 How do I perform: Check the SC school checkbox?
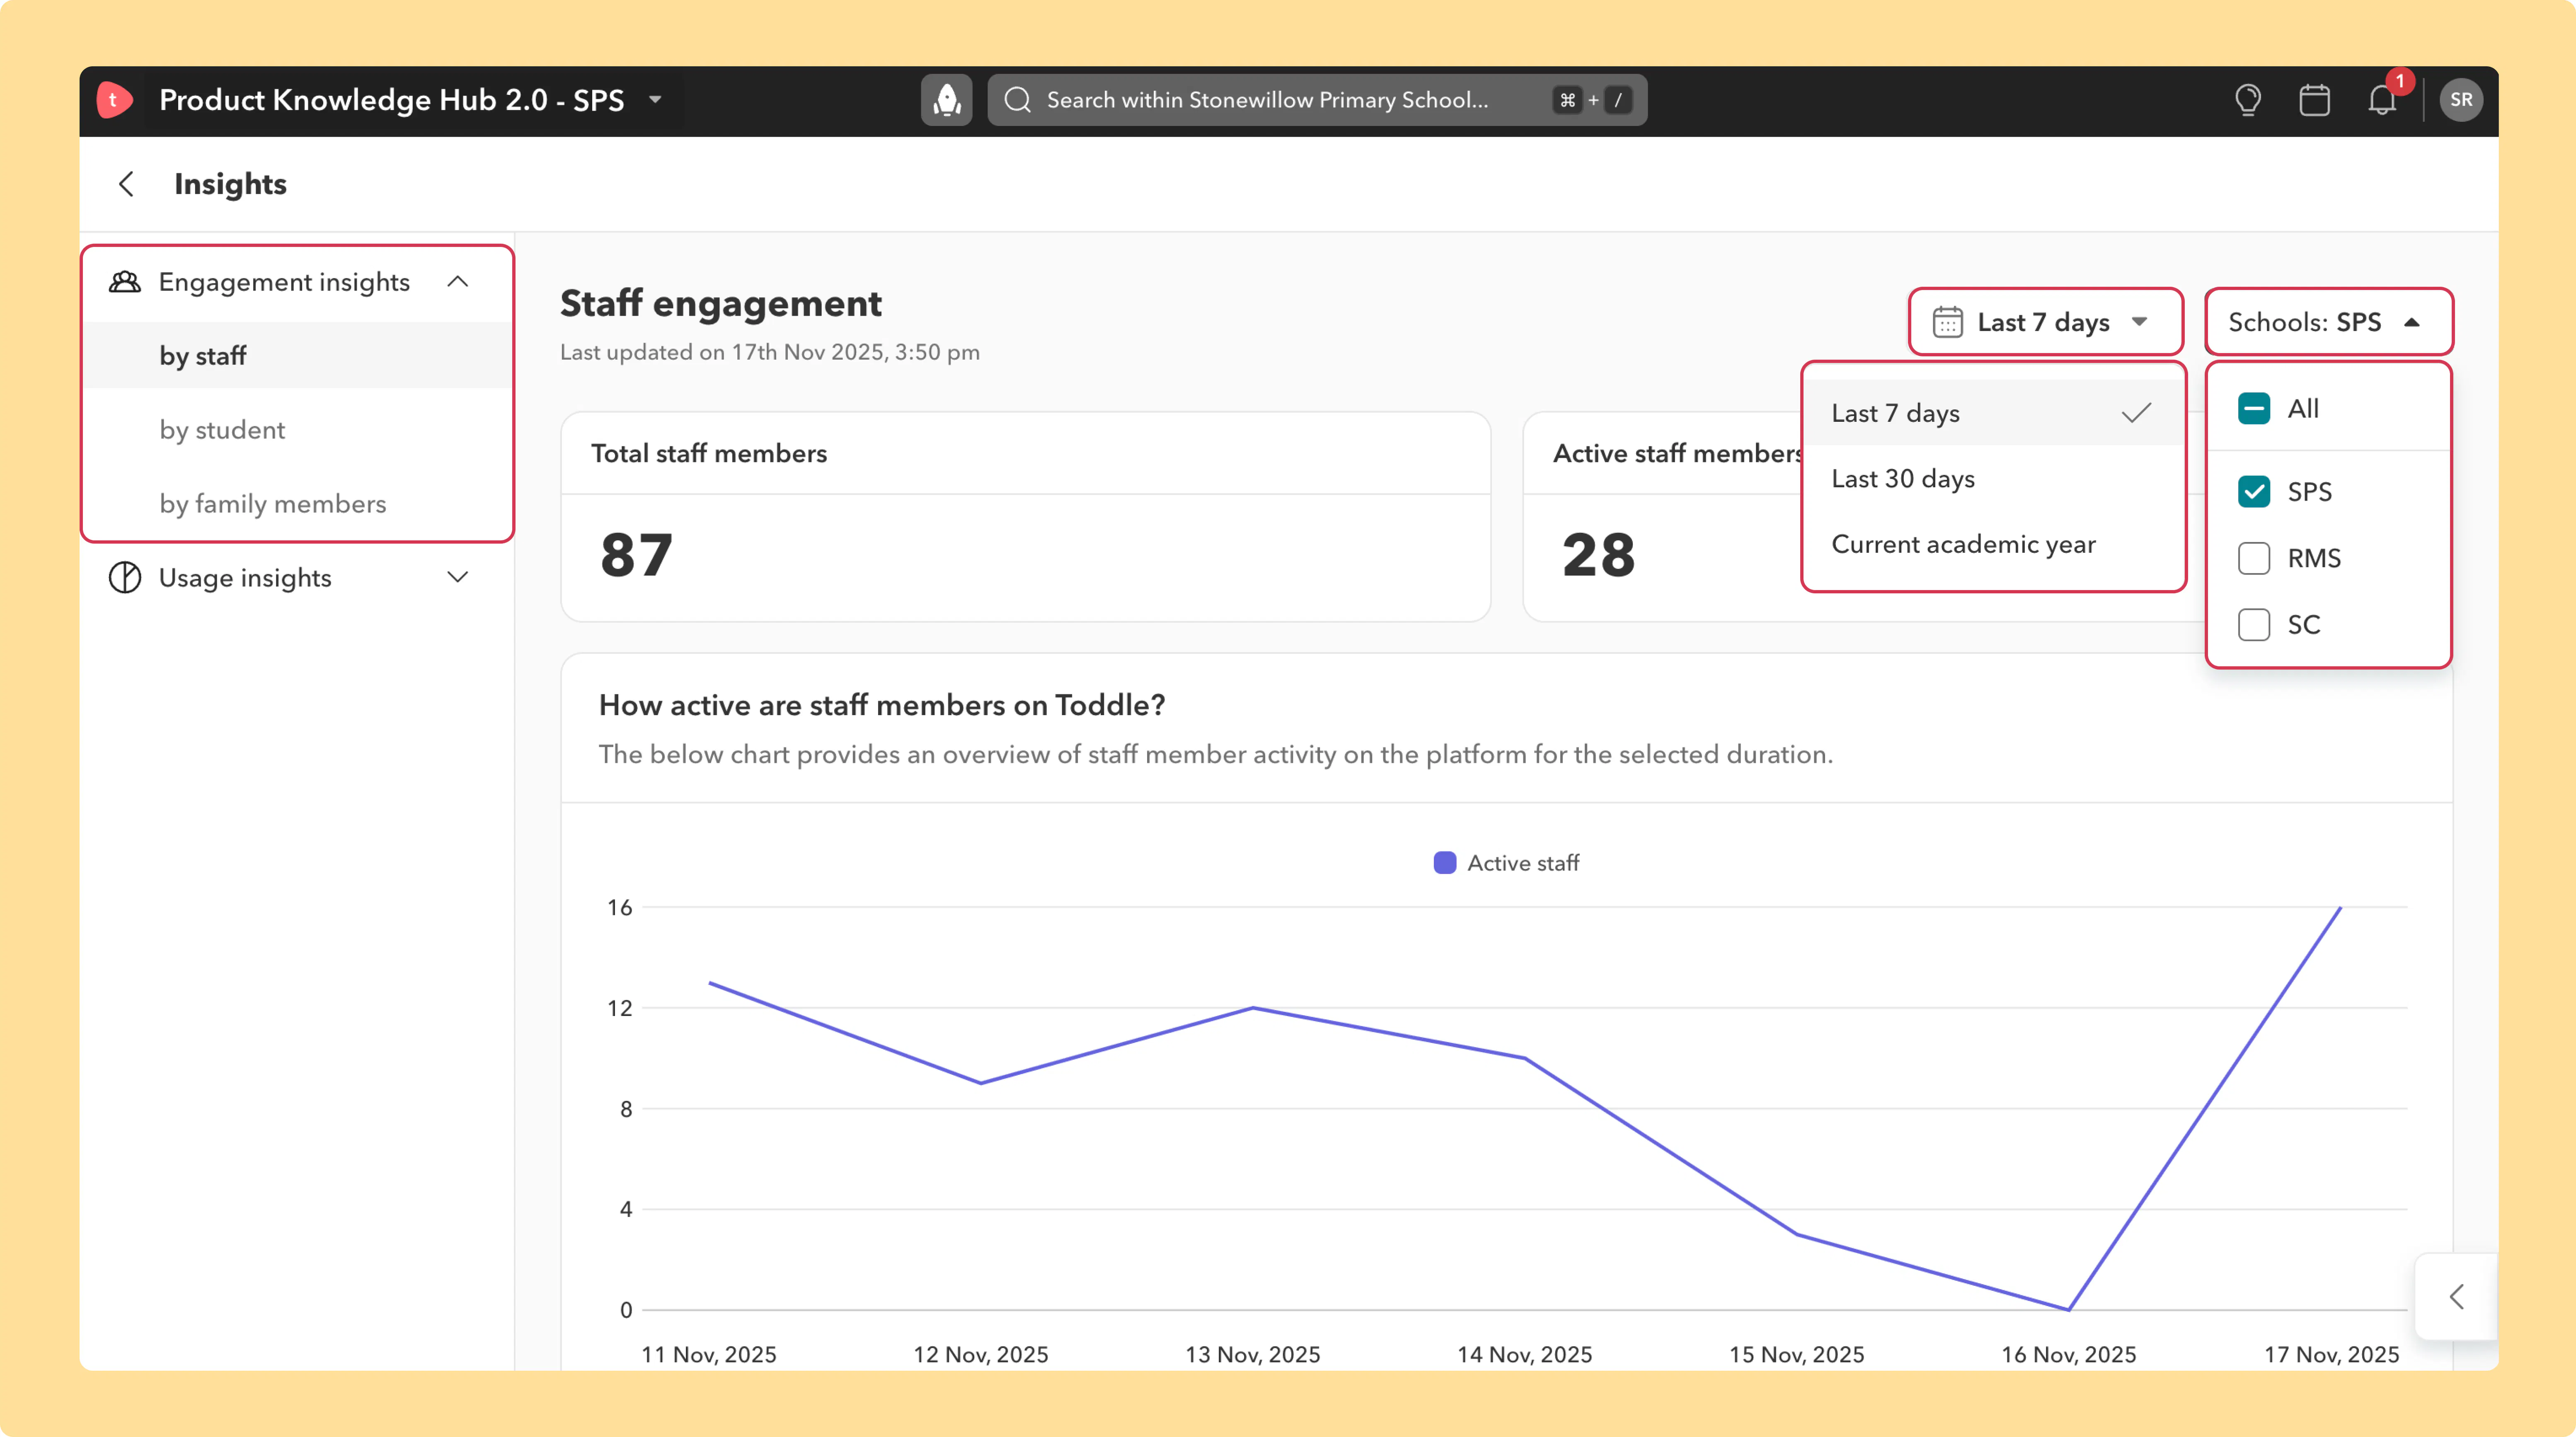(x=2254, y=625)
